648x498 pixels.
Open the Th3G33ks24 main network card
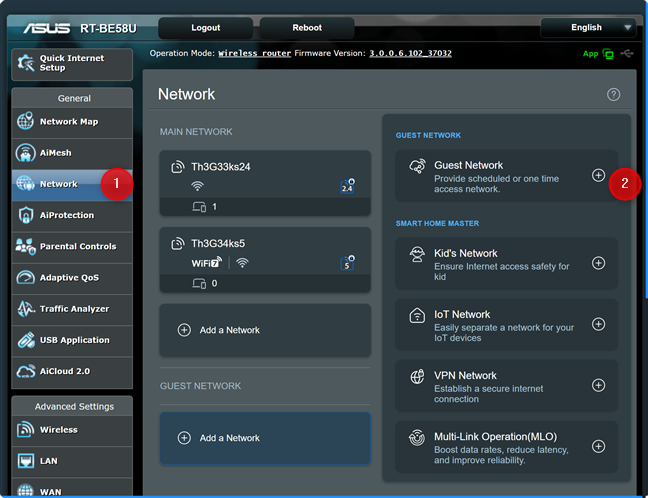coord(265,183)
